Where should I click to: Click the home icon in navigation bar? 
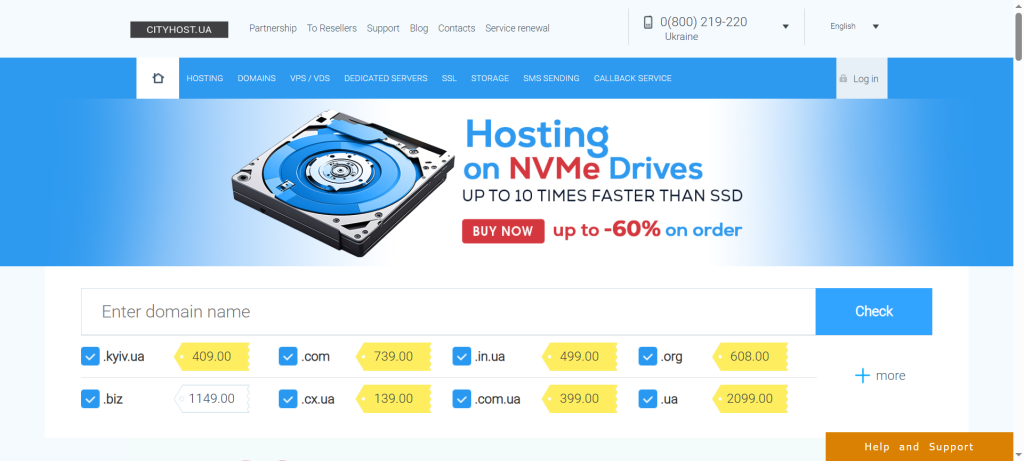click(x=157, y=78)
